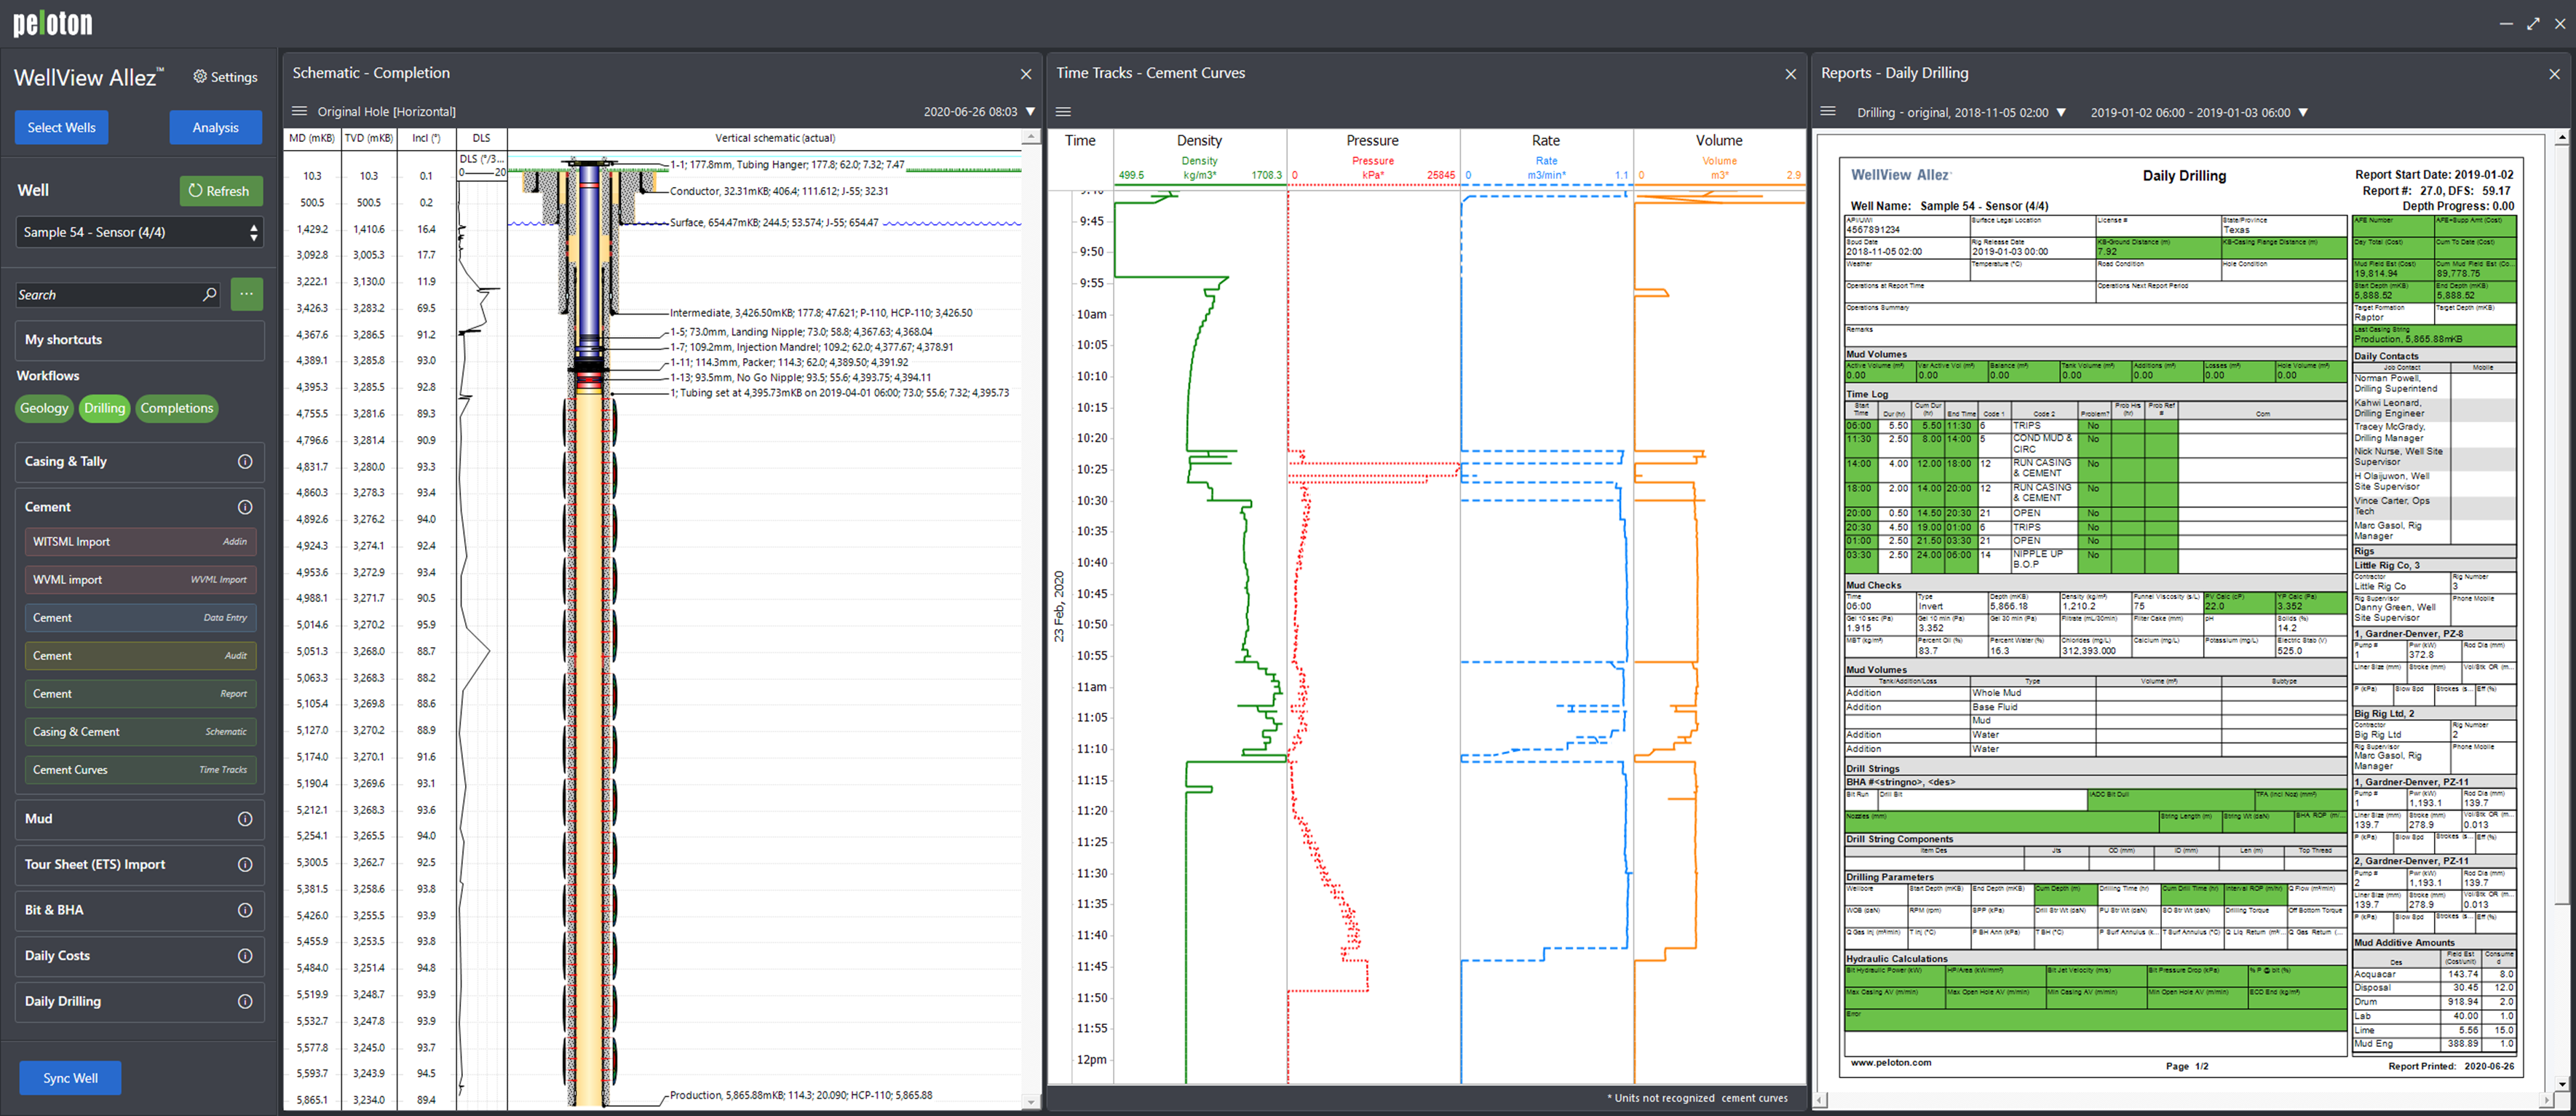2576x1116 pixels.
Task: Click info icon beside Daily Costs
Action: pyautogui.click(x=245, y=955)
